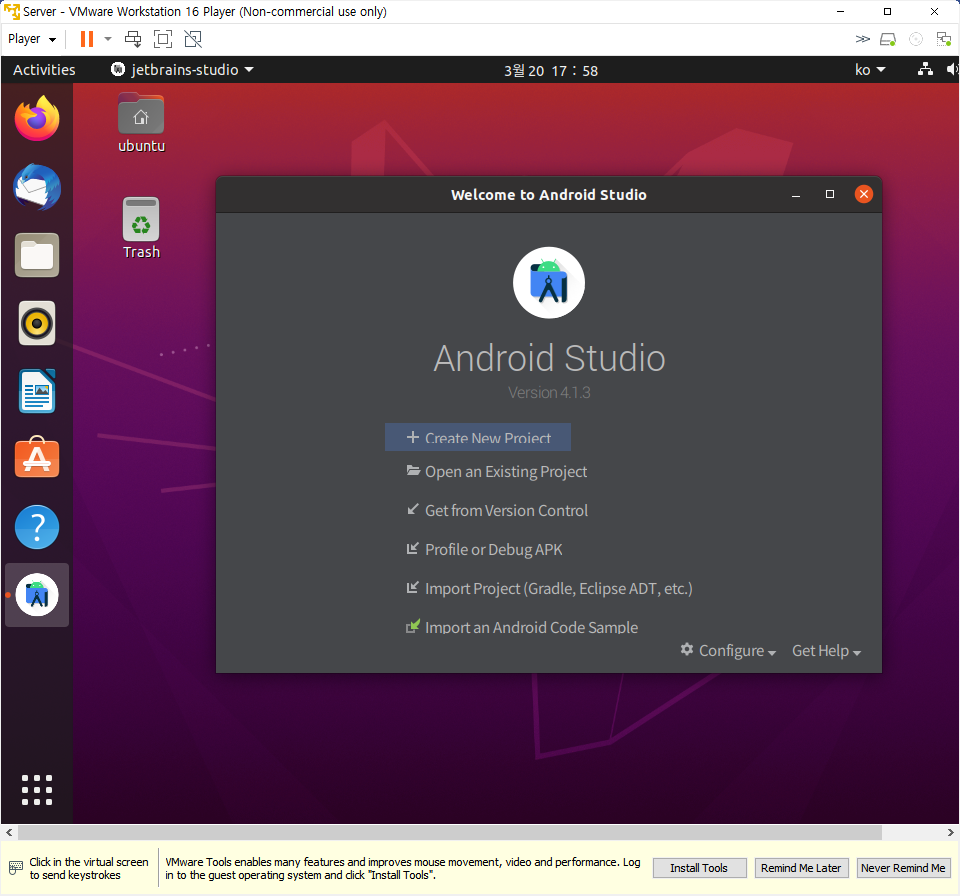This screenshot has width=960, height=896.
Task: Click horizontal scrollbar right arrow
Action: point(950,832)
